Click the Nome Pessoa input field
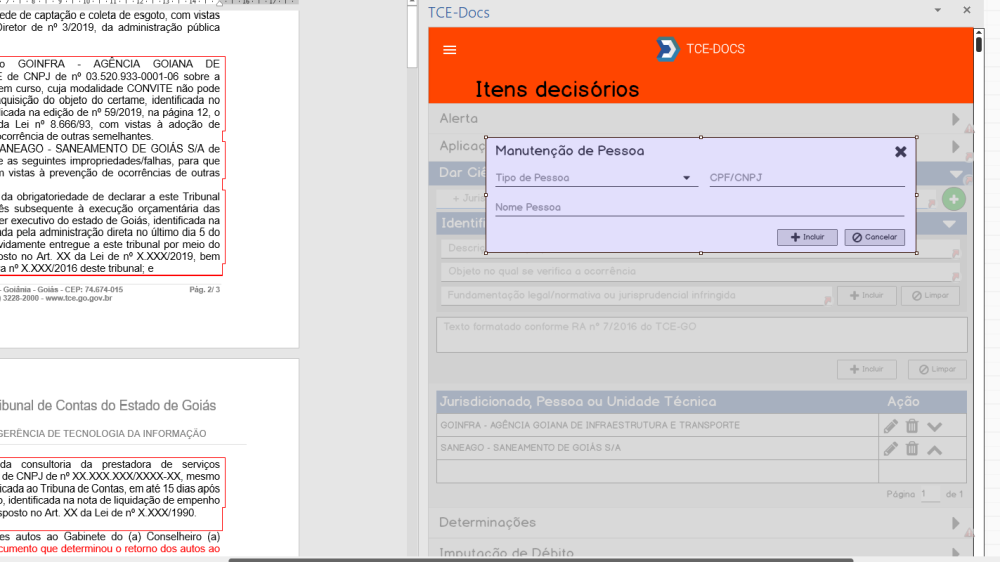The width and height of the screenshot is (1000, 562). click(x=699, y=208)
